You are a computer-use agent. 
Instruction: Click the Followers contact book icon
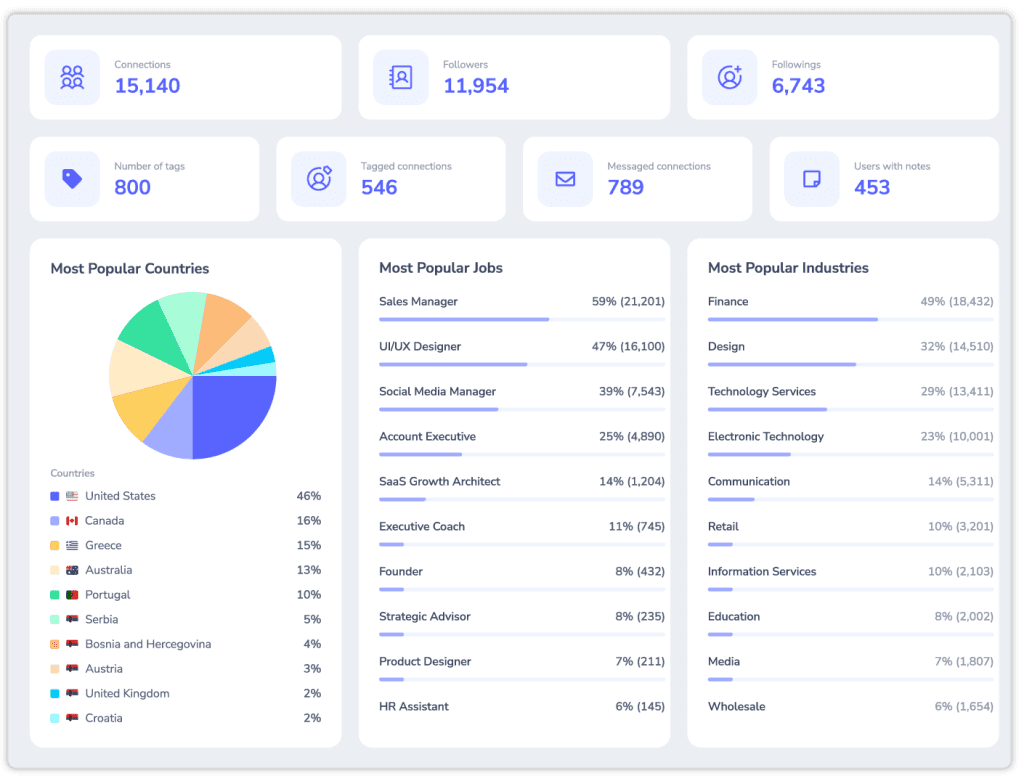click(x=400, y=77)
